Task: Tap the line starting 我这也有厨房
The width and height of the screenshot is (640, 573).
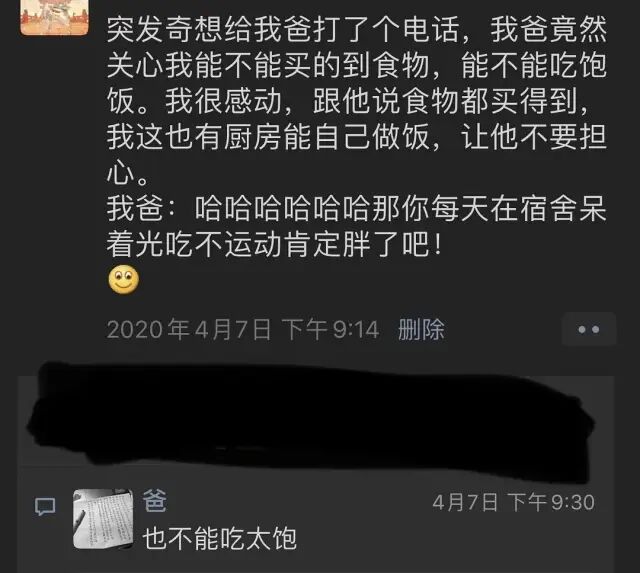Action: point(357,137)
